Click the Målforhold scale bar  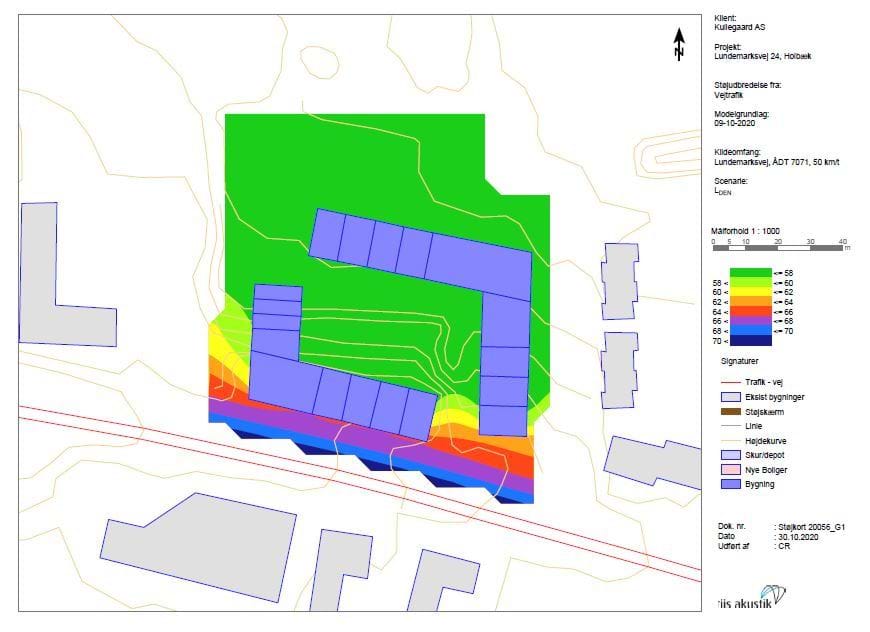point(780,248)
